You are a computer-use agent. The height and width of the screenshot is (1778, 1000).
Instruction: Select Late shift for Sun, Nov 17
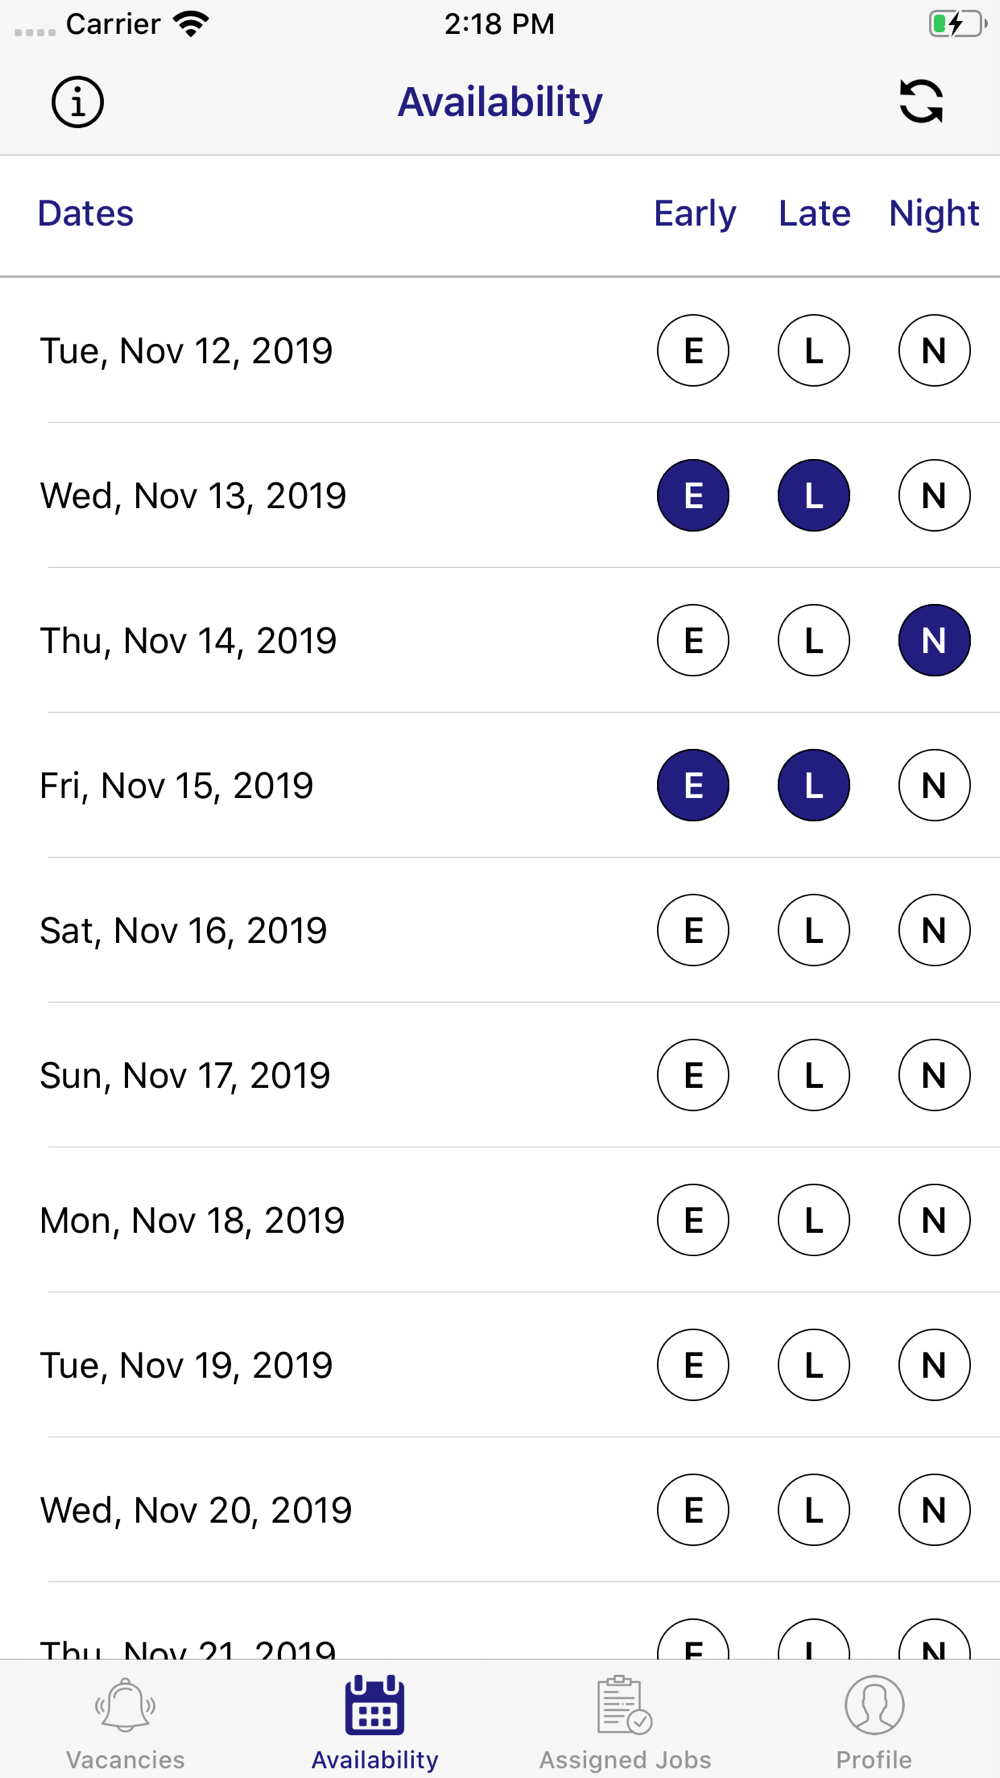(814, 1076)
